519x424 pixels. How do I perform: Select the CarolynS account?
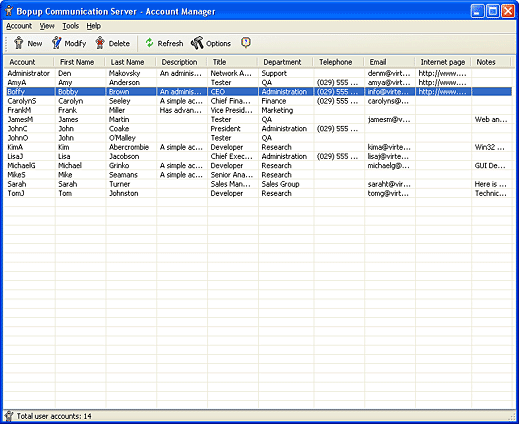(259, 101)
